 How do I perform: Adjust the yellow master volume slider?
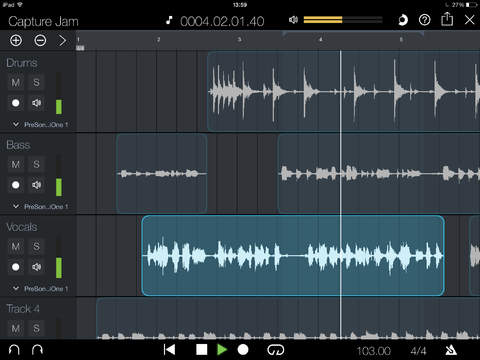point(343,20)
